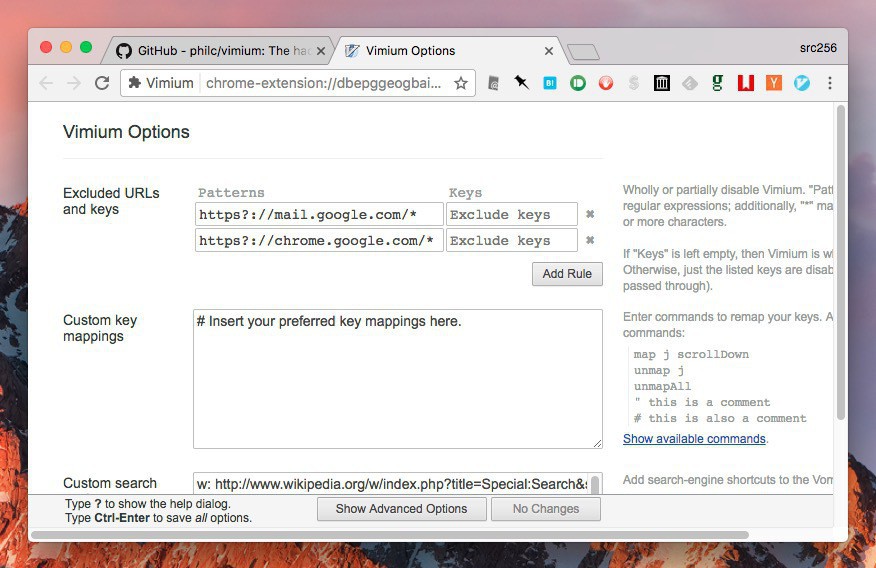Click the page vertical scrollbar
This screenshot has width=876, height=568.
840,262
